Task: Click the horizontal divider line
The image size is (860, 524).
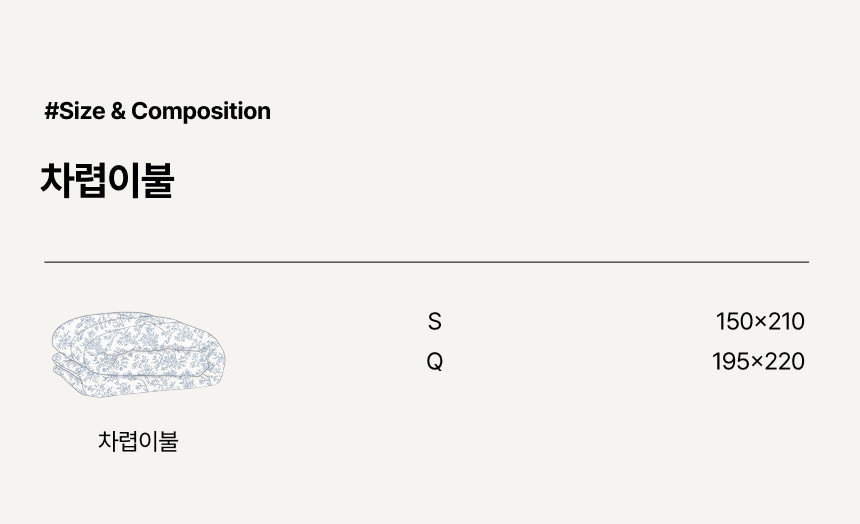Action: pyautogui.click(x=426, y=262)
